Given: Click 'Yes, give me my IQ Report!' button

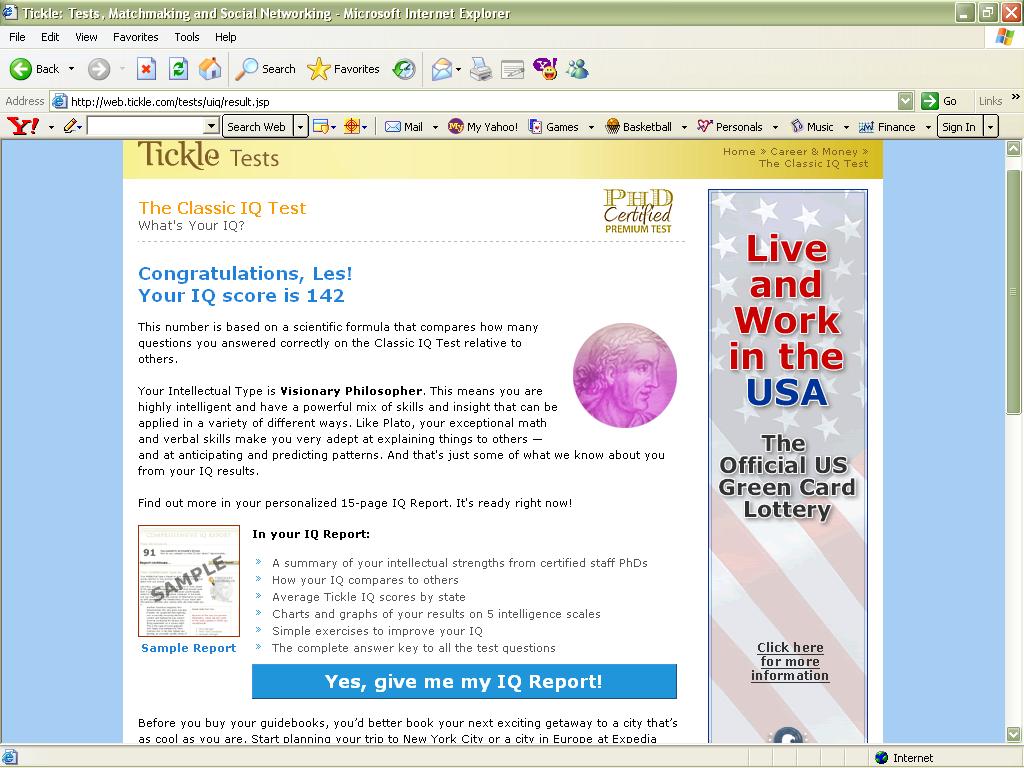Looking at the screenshot, I should pos(464,682).
